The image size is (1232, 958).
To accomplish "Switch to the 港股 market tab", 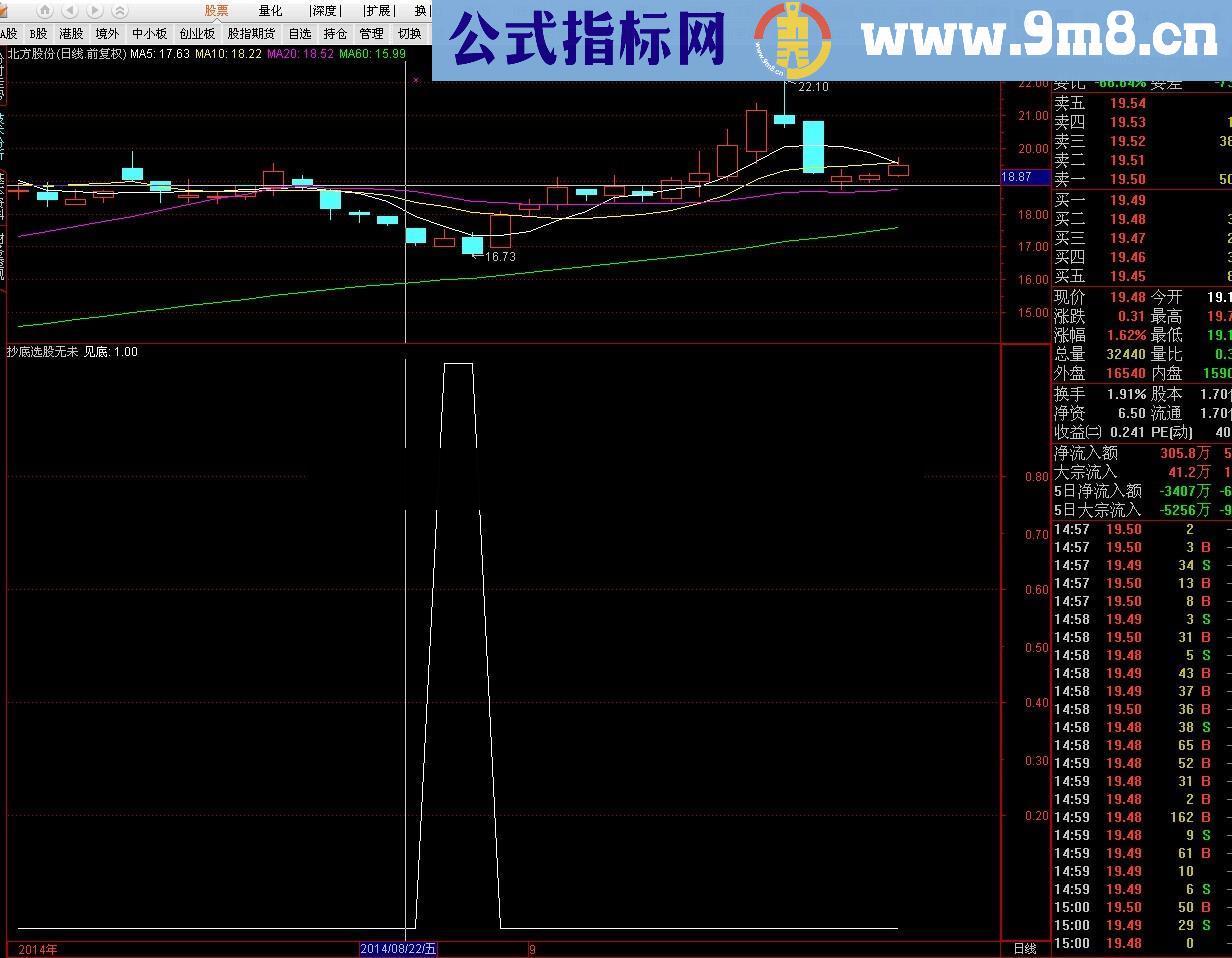I will tap(73, 32).
